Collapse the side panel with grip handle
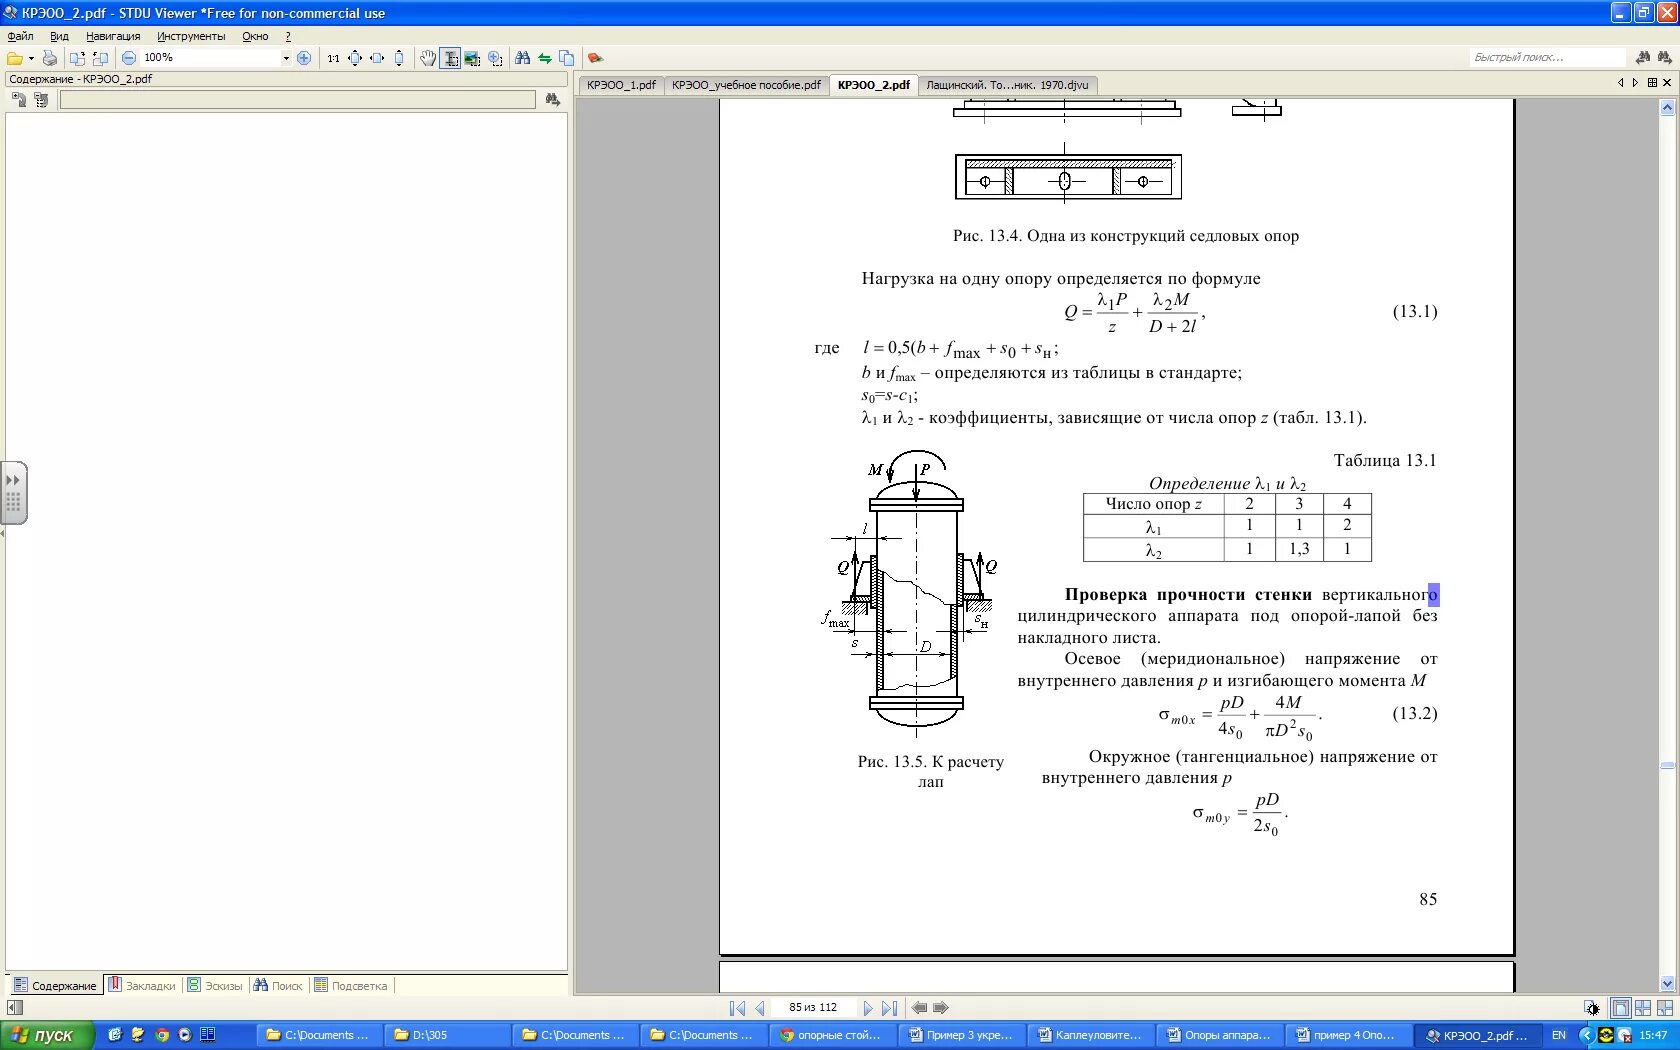Viewport: 1680px width, 1050px height. (13, 493)
